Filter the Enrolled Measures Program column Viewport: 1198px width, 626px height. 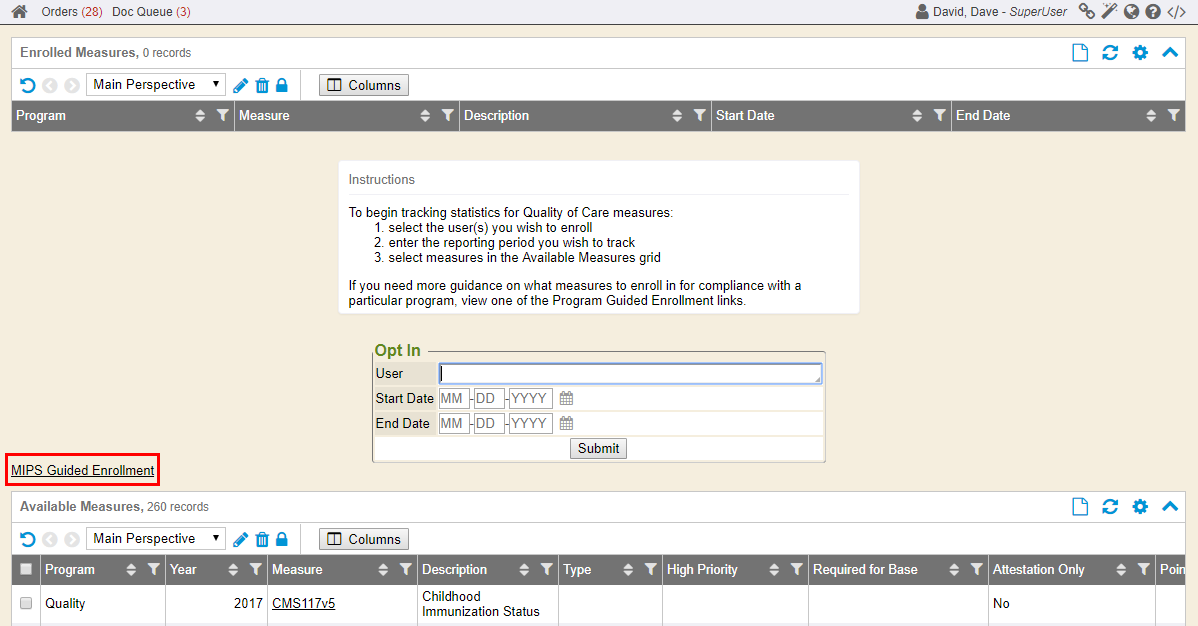click(223, 116)
